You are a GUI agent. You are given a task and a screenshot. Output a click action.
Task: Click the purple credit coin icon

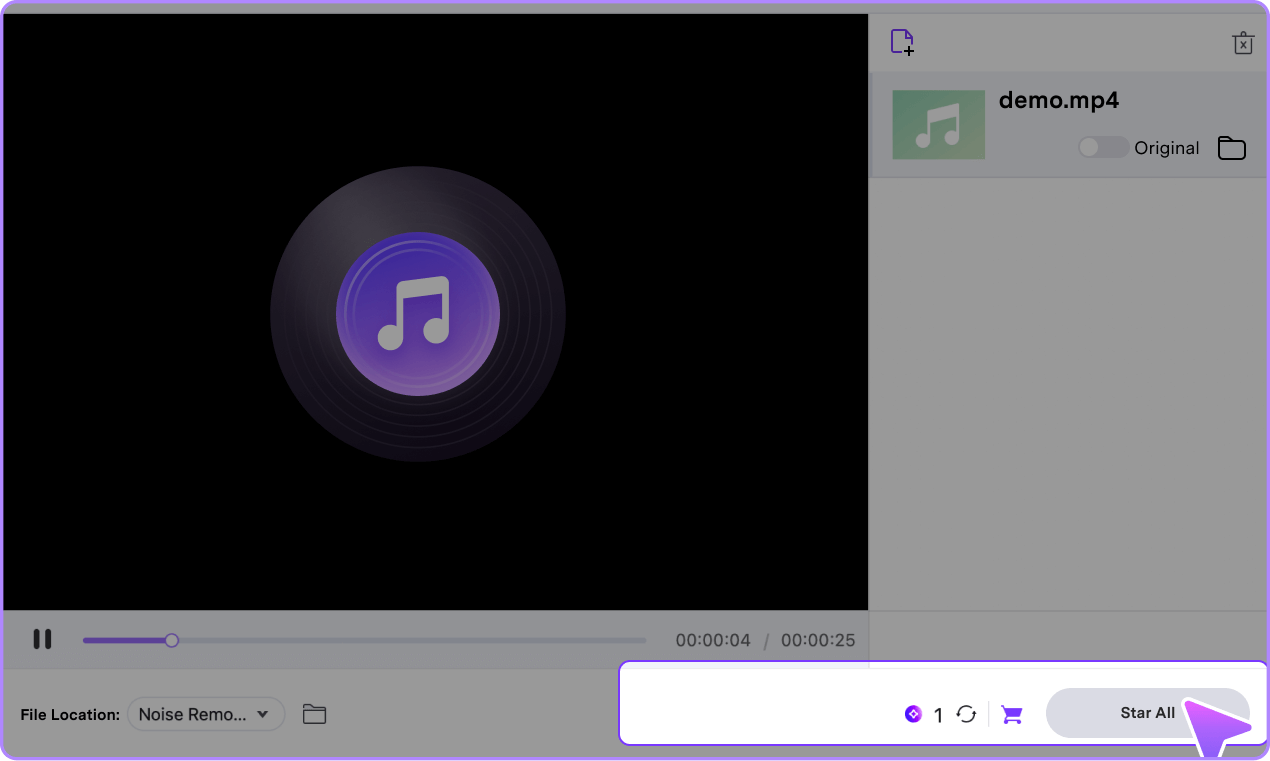(913, 714)
